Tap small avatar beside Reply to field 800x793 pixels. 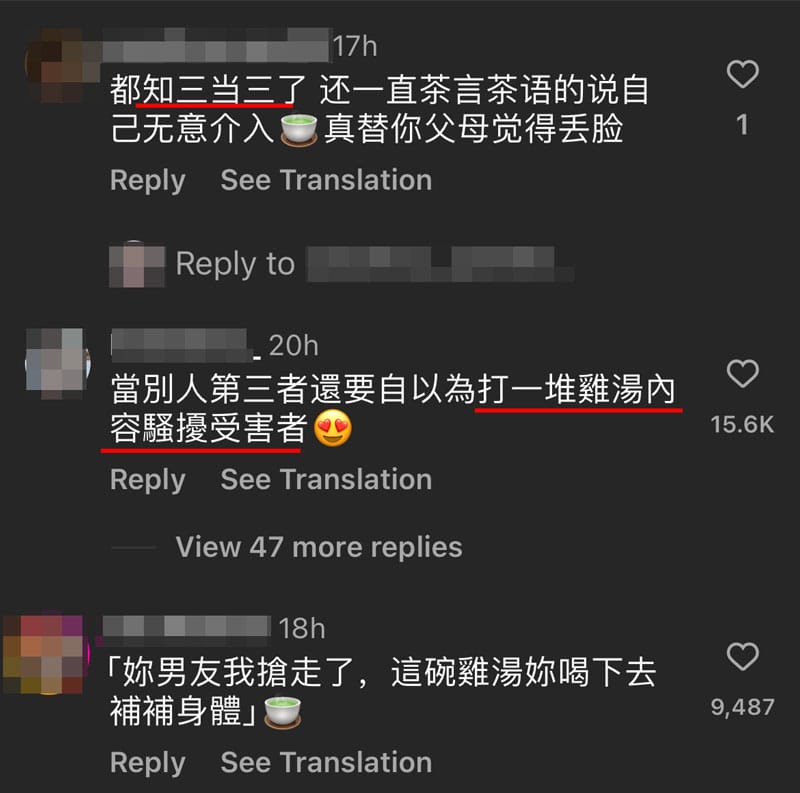pyautogui.click(x=137, y=264)
